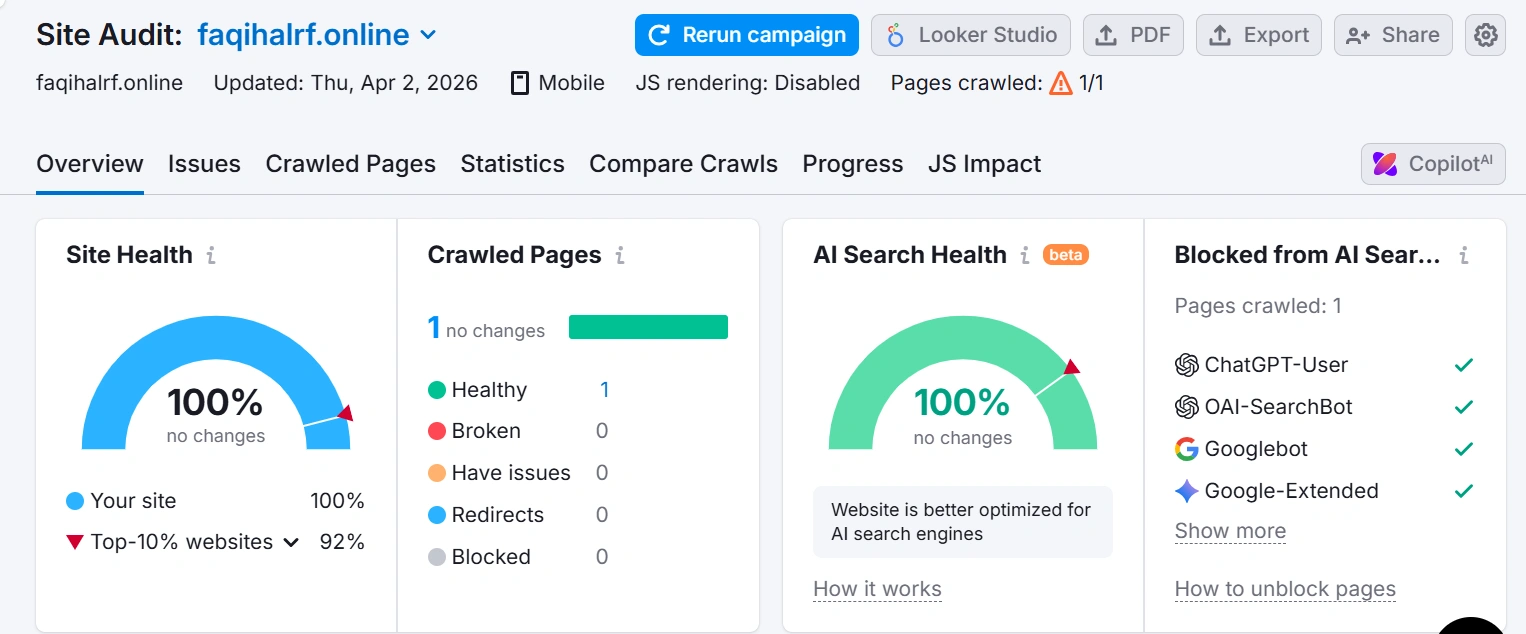
Task: Click the mobile device icon in the header
Action: 519,83
